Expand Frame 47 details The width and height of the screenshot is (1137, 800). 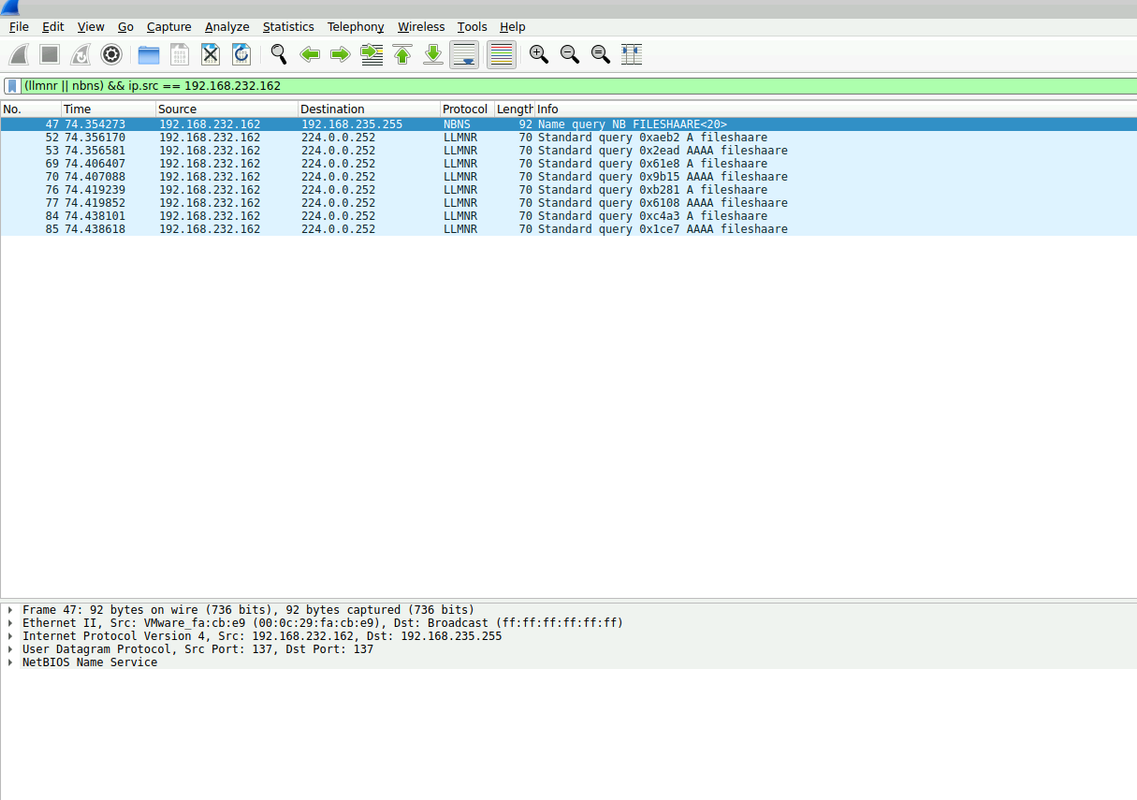[x=10, y=610]
